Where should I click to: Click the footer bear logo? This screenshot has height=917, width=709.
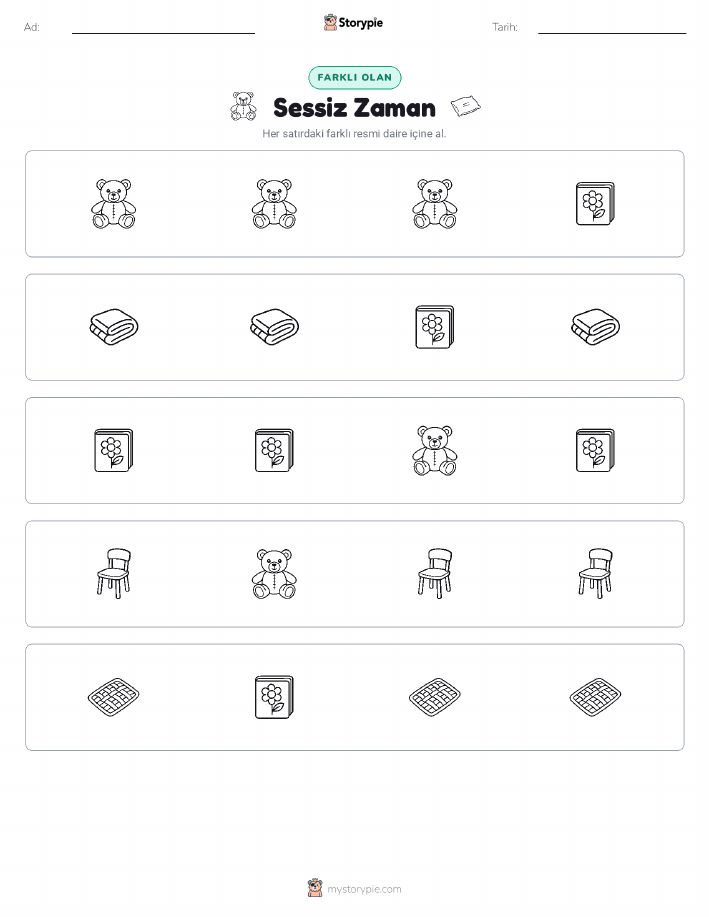tap(315, 888)
